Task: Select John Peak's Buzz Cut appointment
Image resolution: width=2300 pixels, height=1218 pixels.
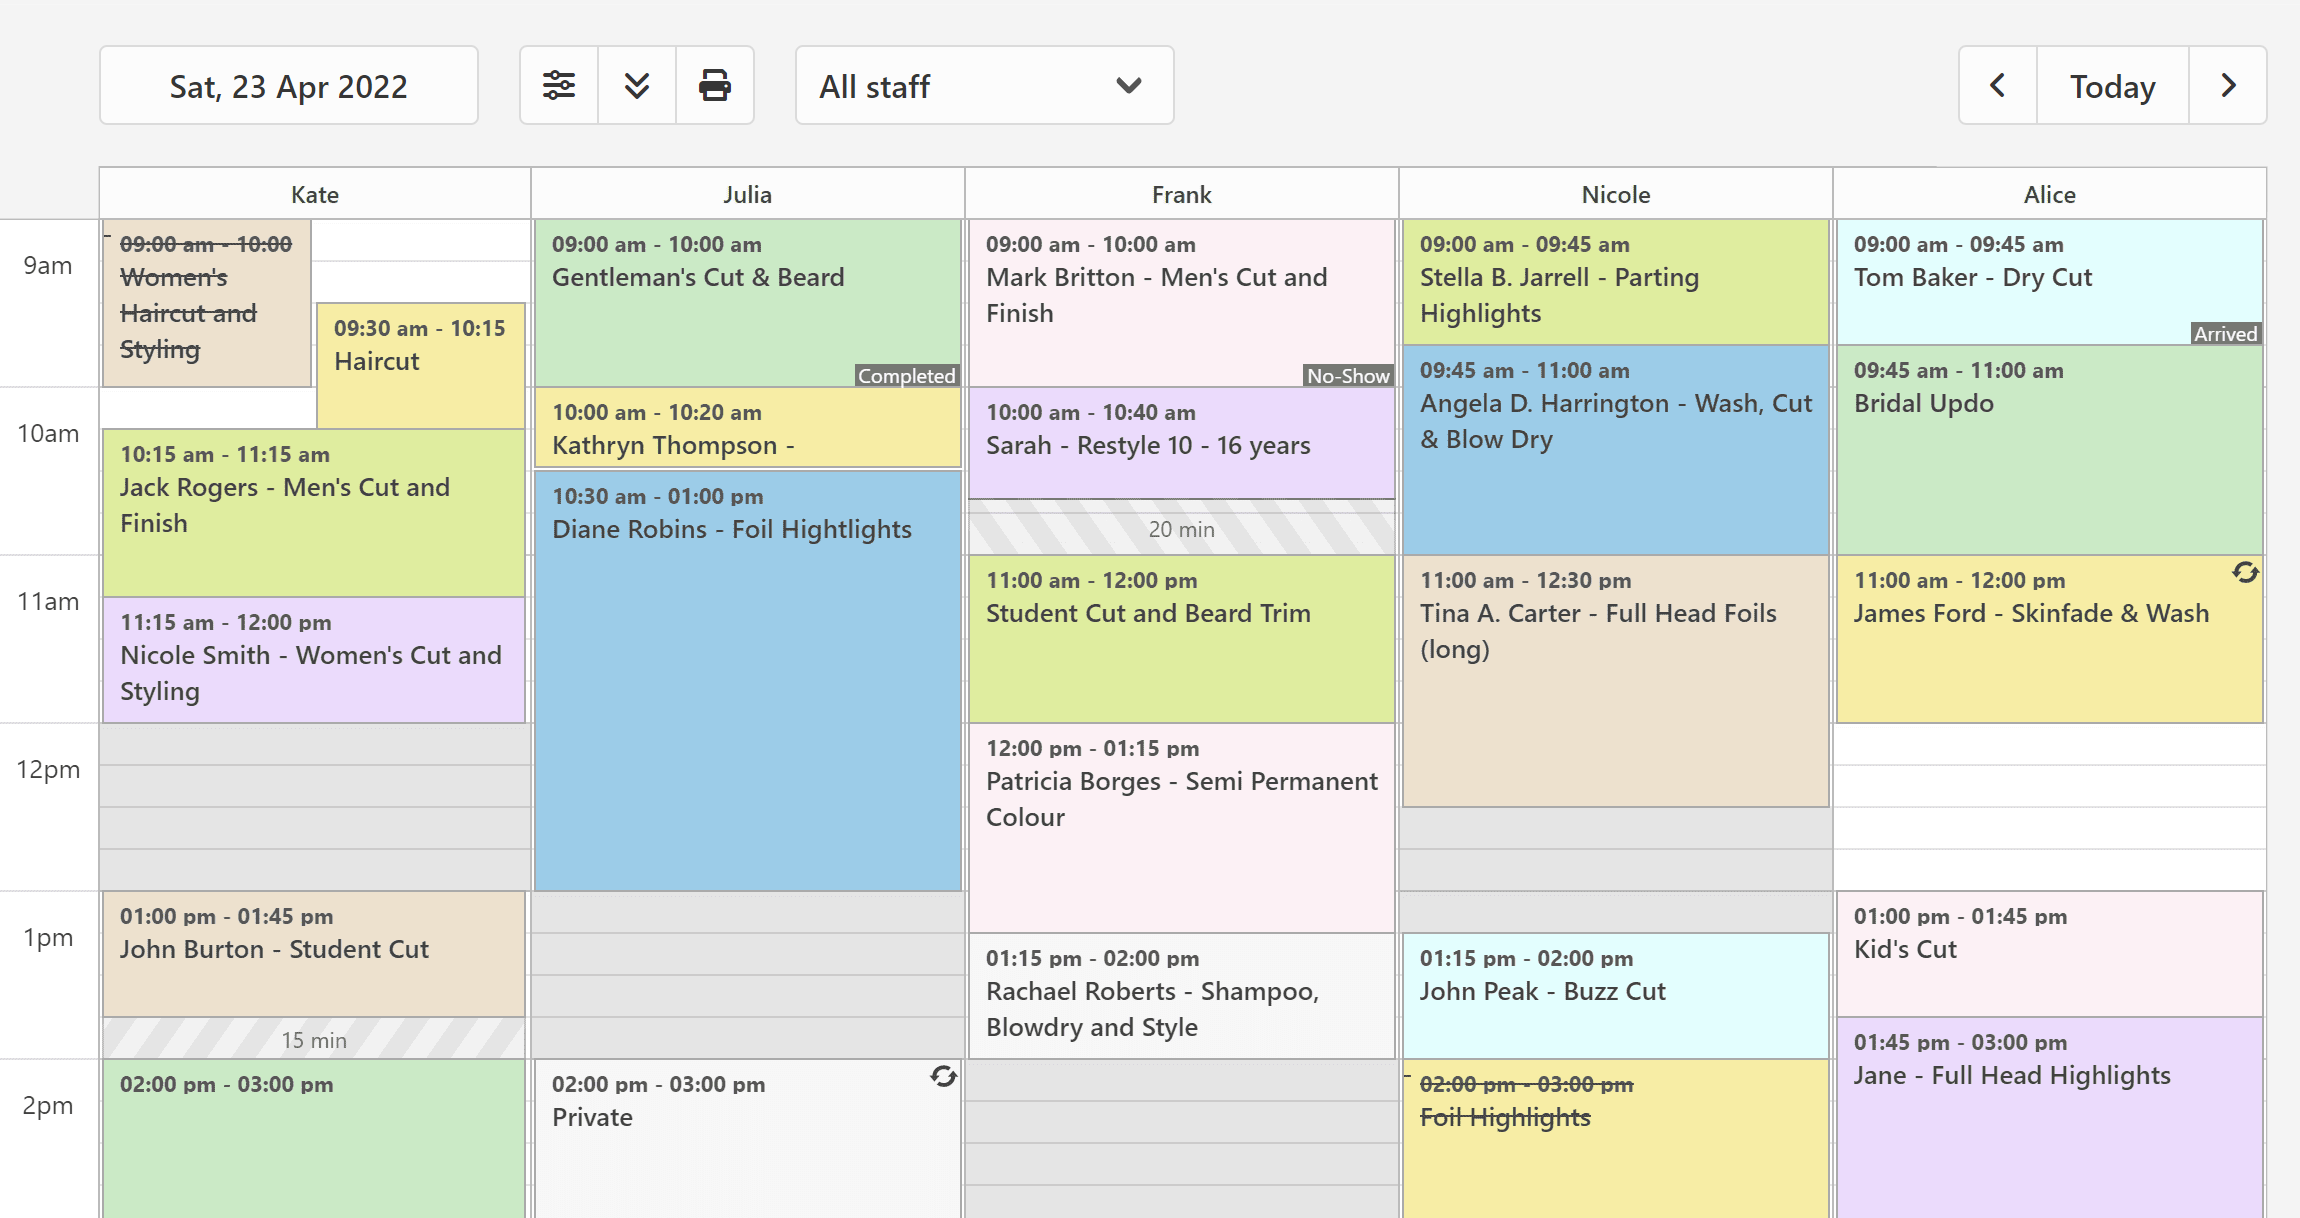Action: pyautogui.click(x=1614, y=995)
